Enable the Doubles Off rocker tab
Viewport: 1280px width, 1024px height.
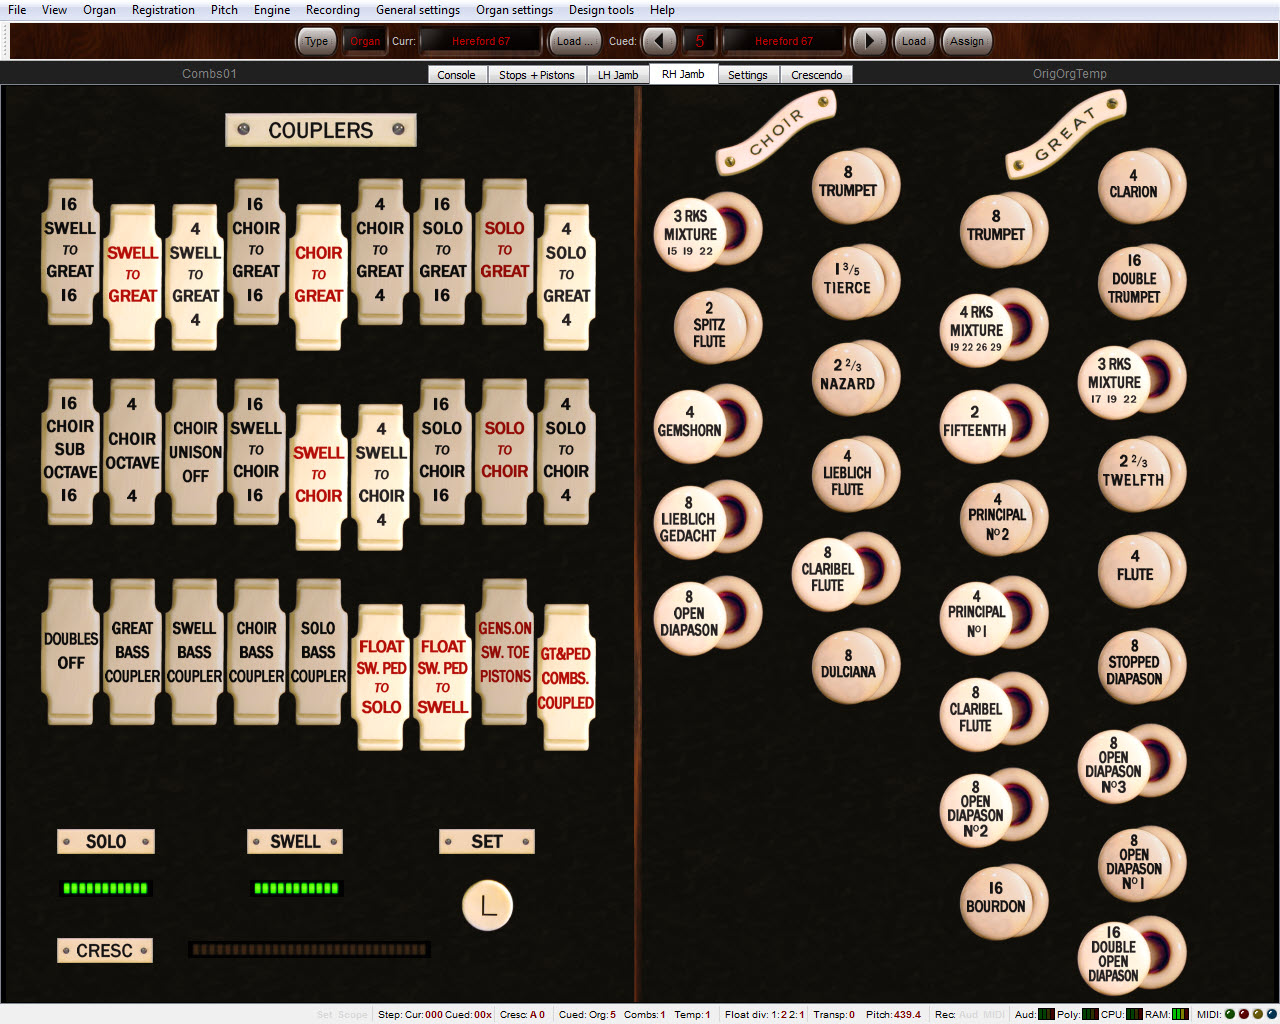pos(71,651)
